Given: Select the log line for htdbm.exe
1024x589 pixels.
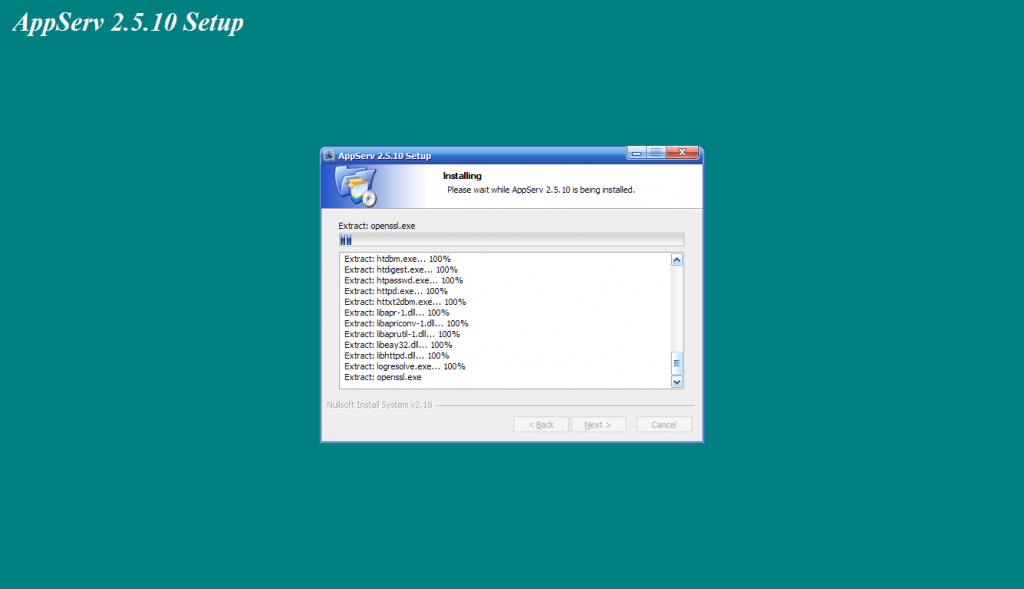Looking at the screenshot, I should click(397, 259).
